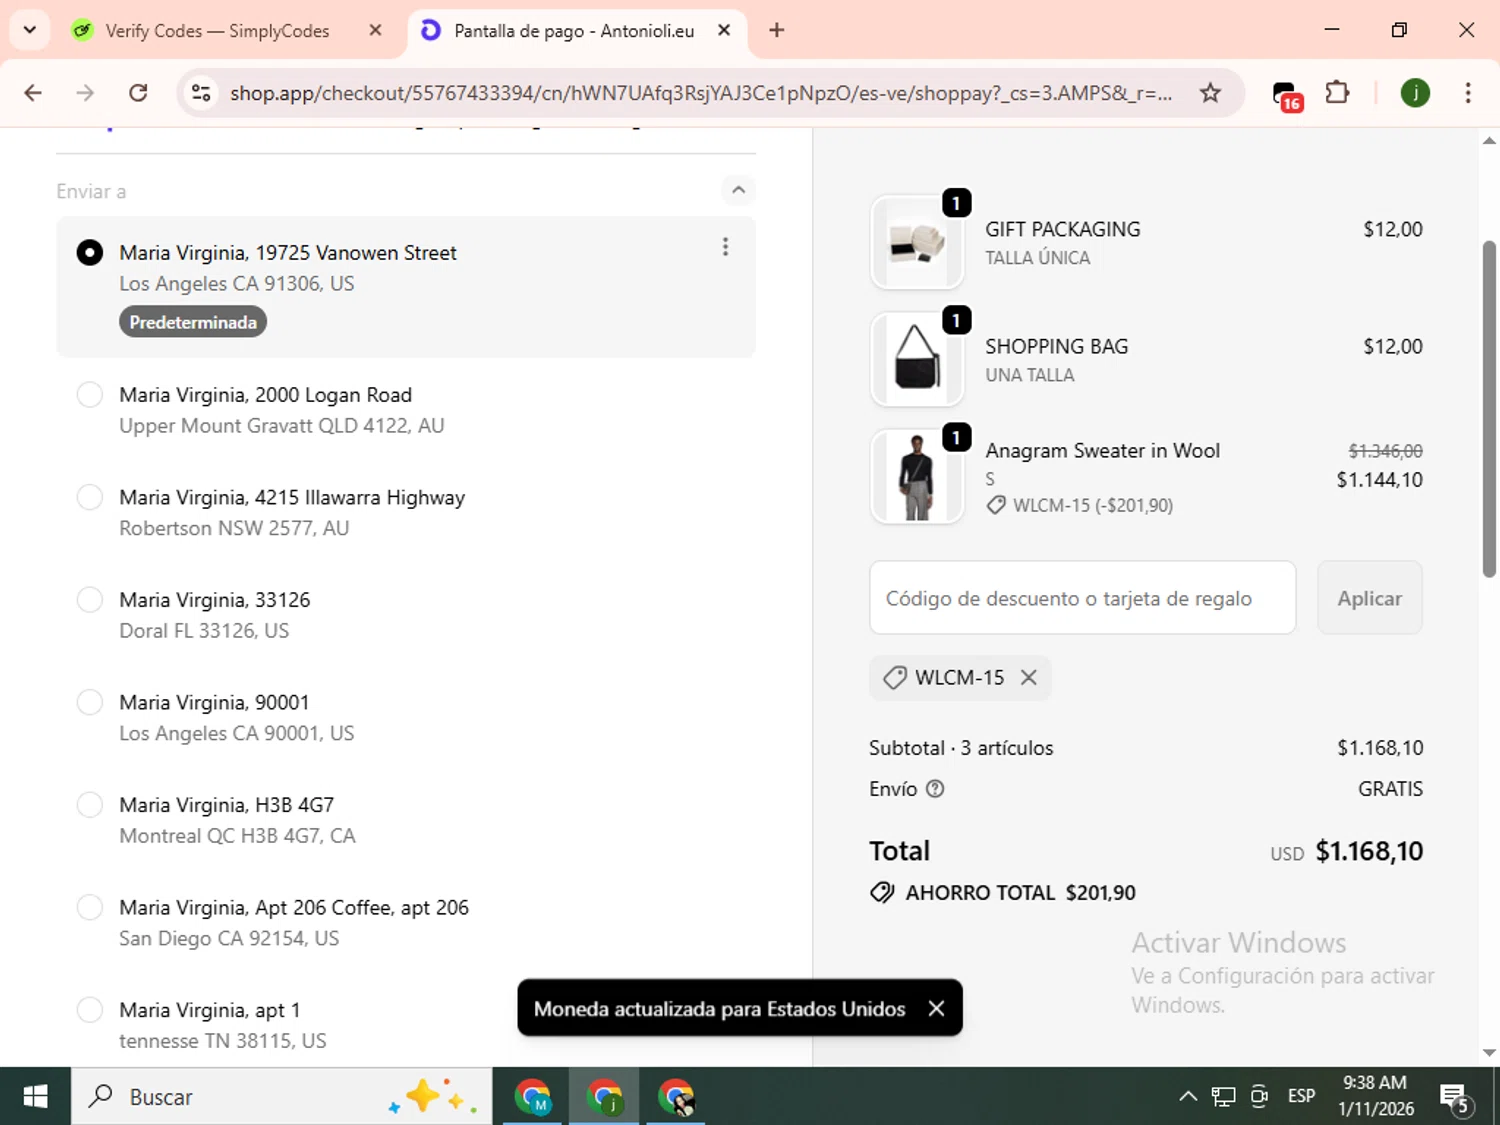Open the Envío help question icon

[935, 789]
